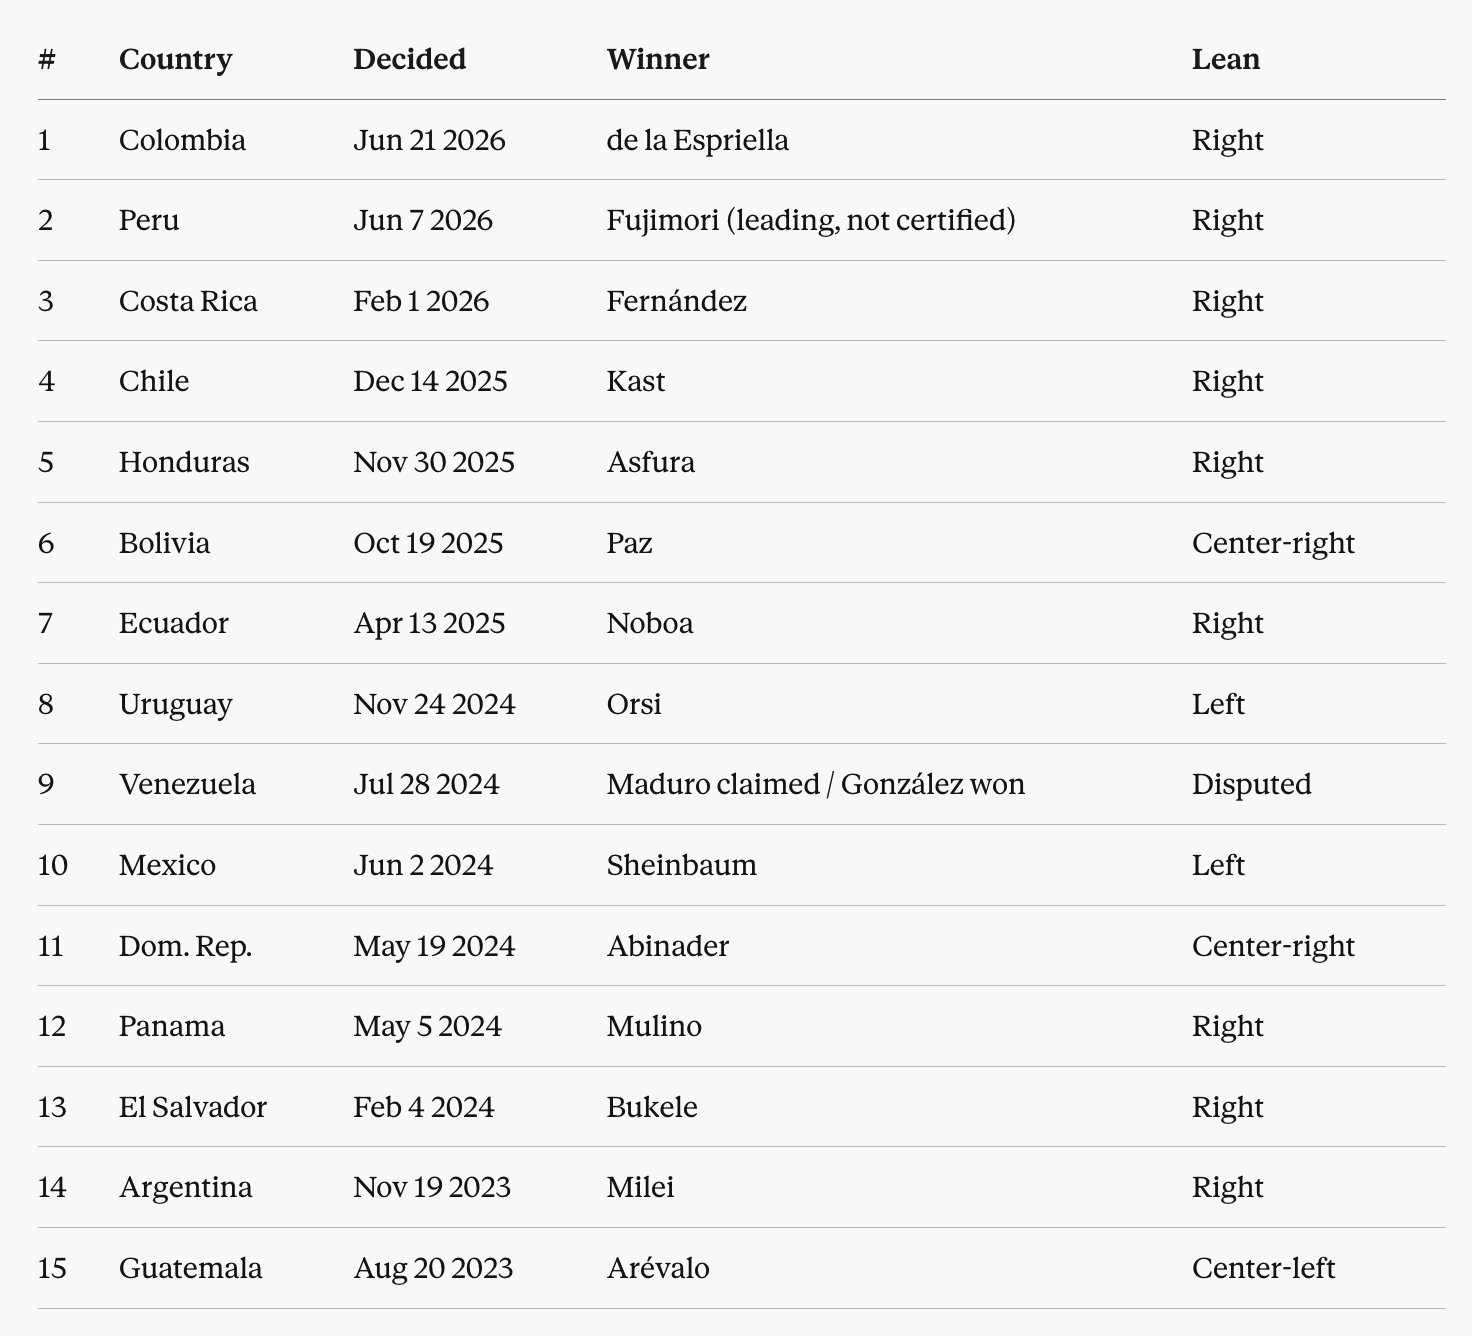Click the Decided column header
1472x1336 pixels.
coord(409,59)
